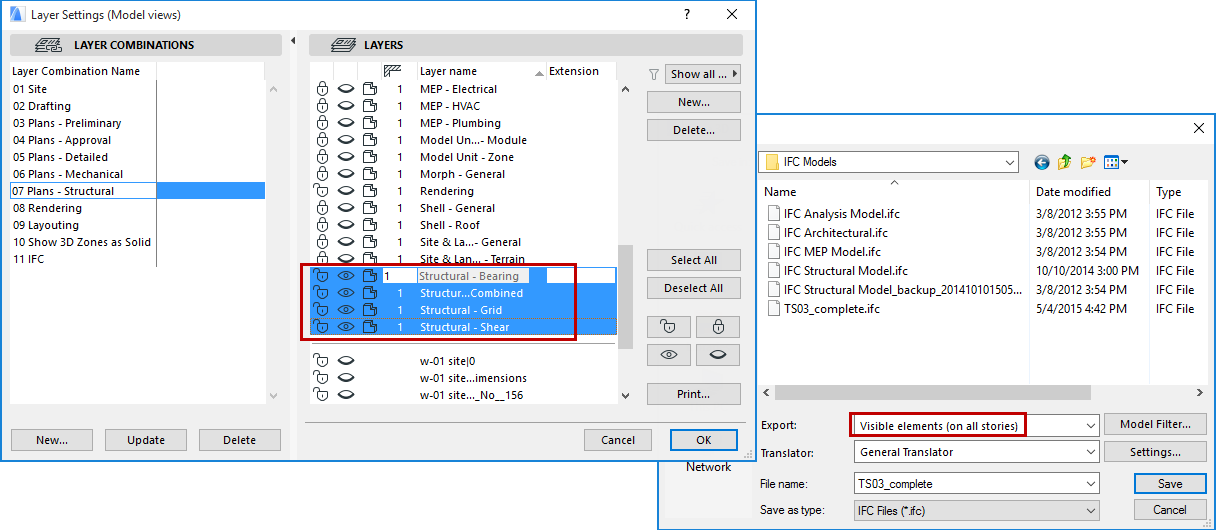Click the filter funnel icon beside Show all
The height and width of the screenshot is (530, 1217).
click(654, 73)
